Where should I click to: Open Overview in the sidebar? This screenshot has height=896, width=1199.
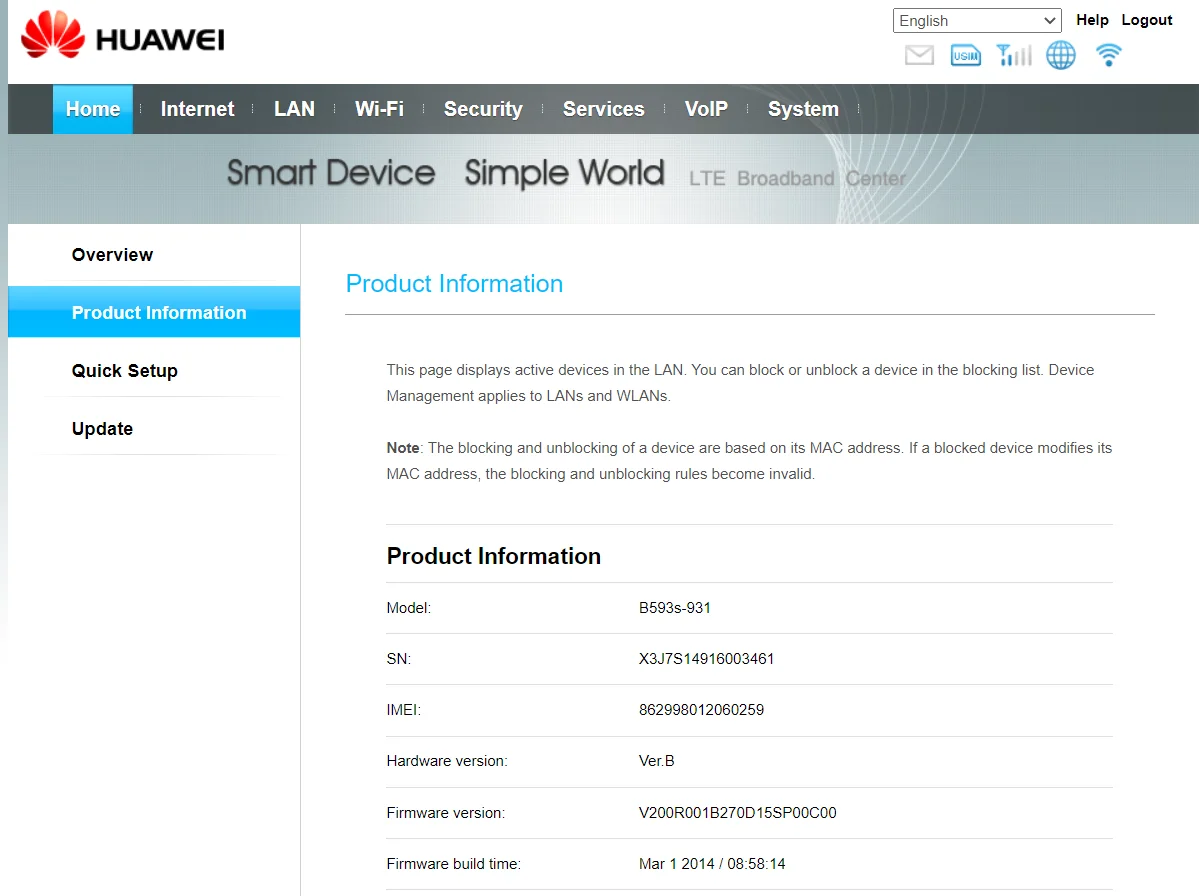[x=112, y=255]
